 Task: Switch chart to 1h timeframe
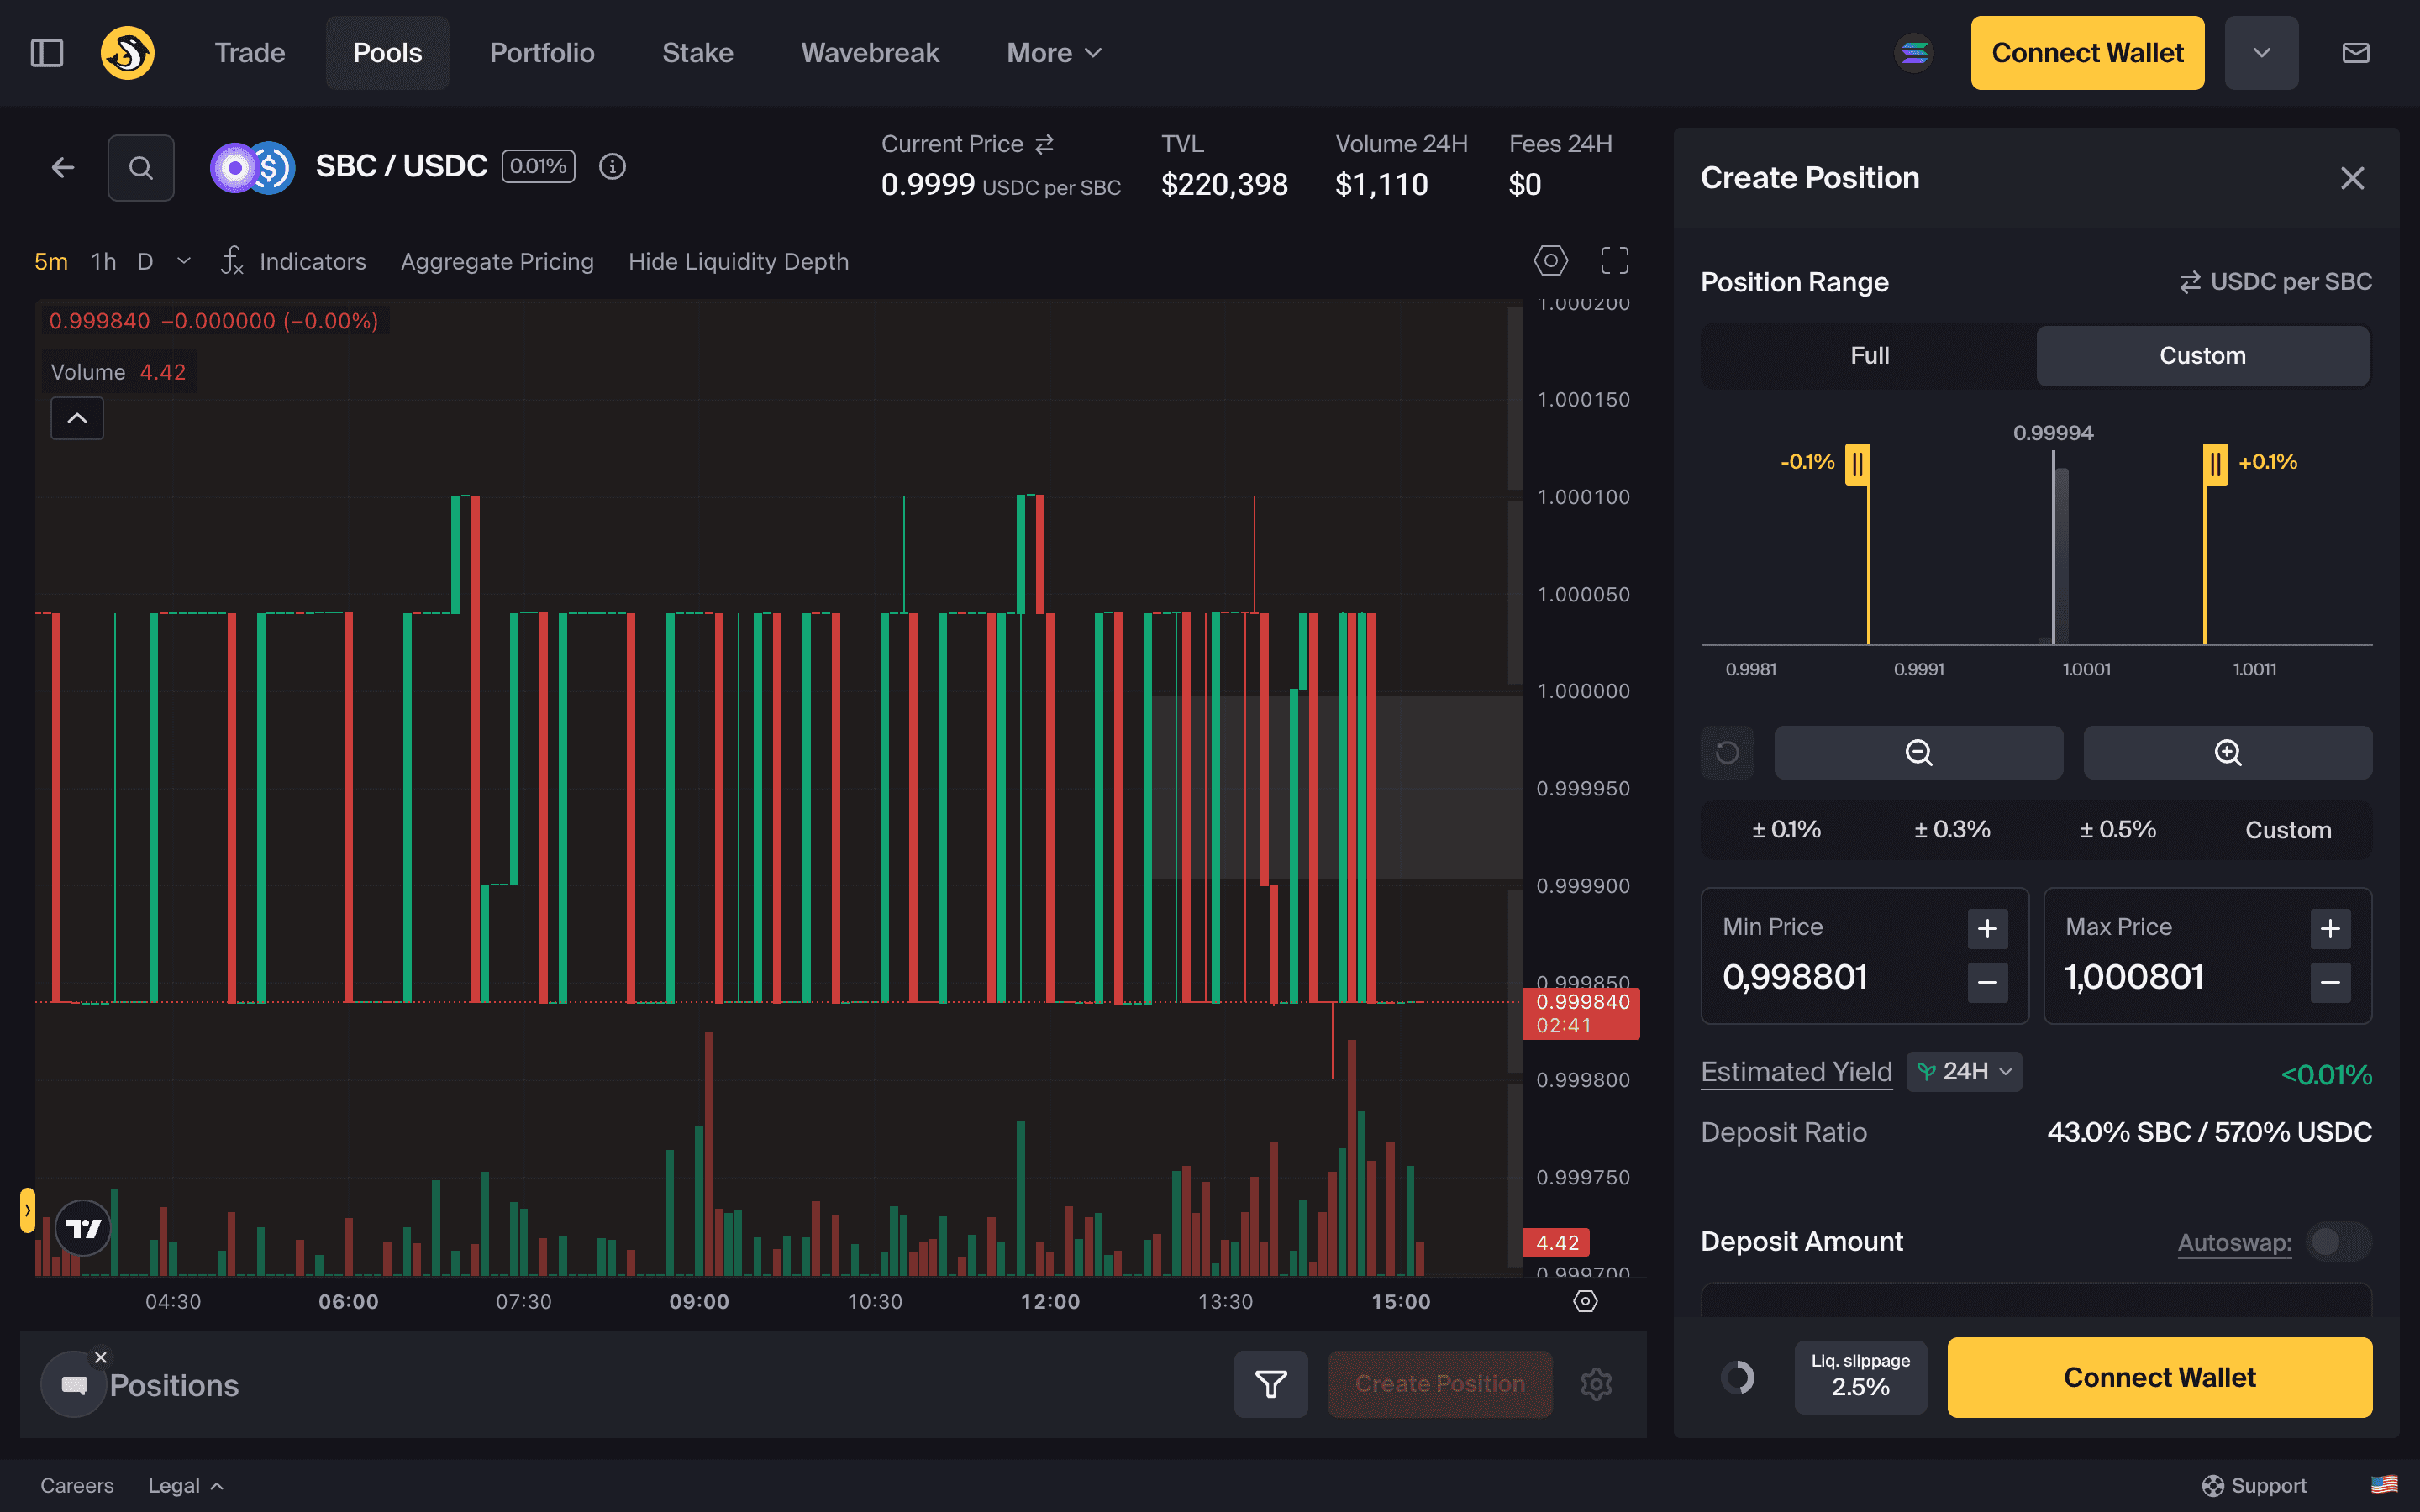(x=103, y=262)
